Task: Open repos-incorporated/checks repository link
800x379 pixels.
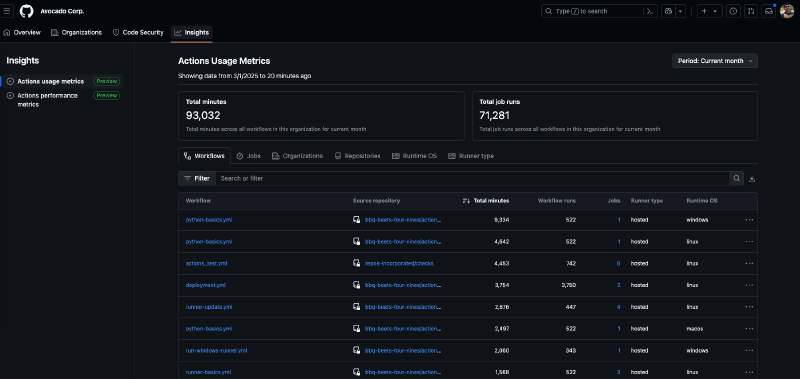Action: tap(399, 263)
